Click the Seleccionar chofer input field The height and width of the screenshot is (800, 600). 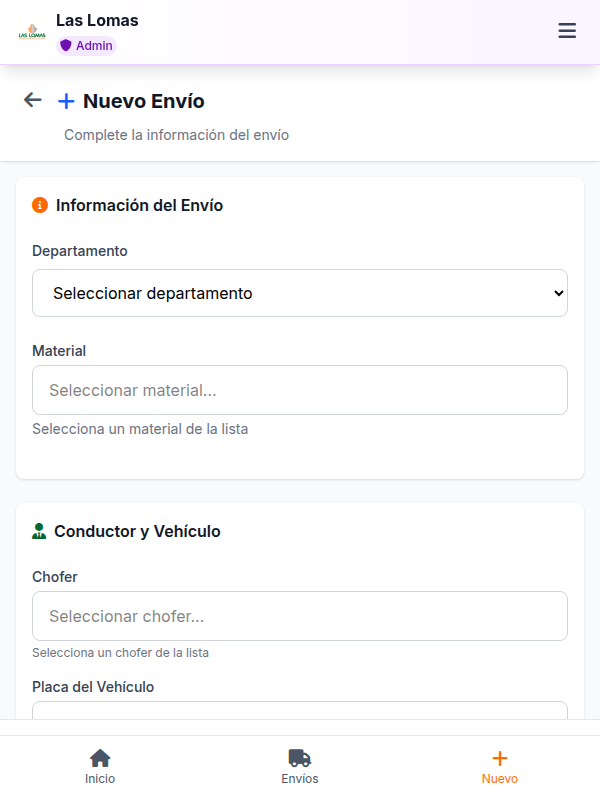[x=300, y=616]
